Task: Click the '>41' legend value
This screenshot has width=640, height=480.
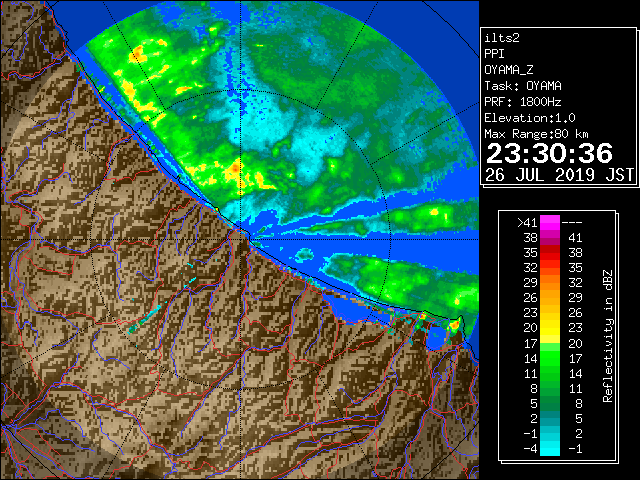Action: point(527,223)
